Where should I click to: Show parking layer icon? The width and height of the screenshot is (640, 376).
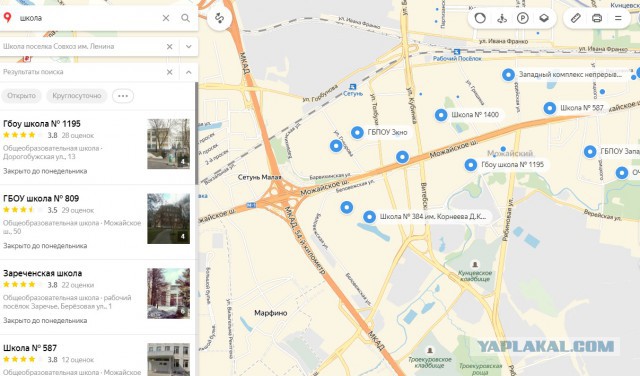(x=523, y=18)
